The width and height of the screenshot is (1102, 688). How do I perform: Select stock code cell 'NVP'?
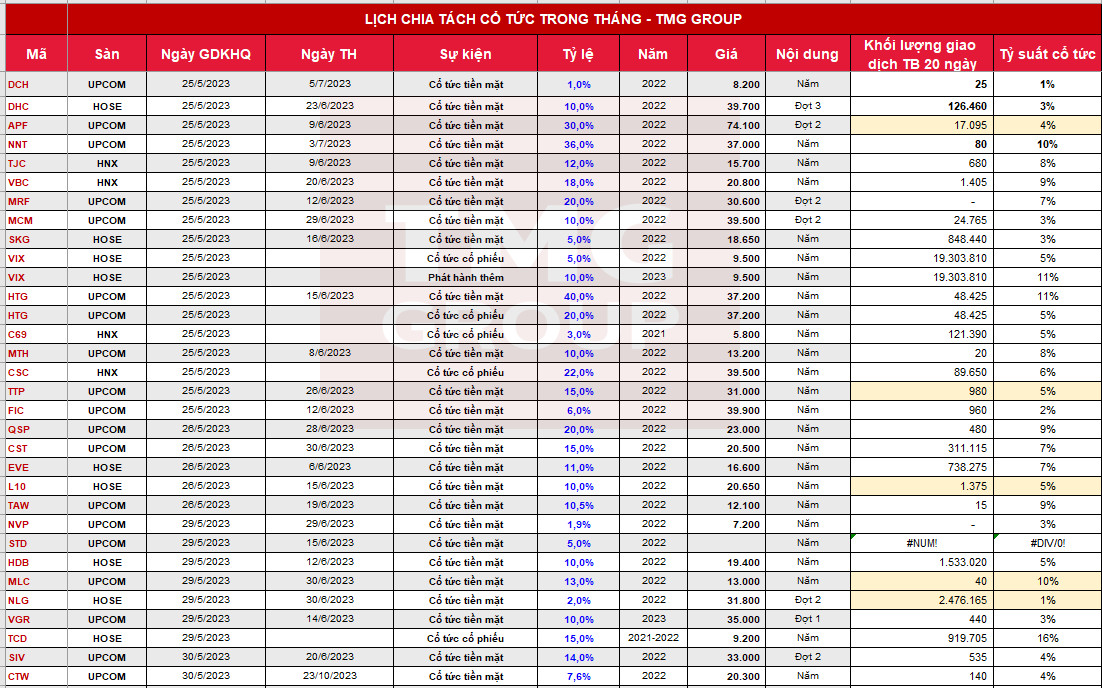(37, 524)
